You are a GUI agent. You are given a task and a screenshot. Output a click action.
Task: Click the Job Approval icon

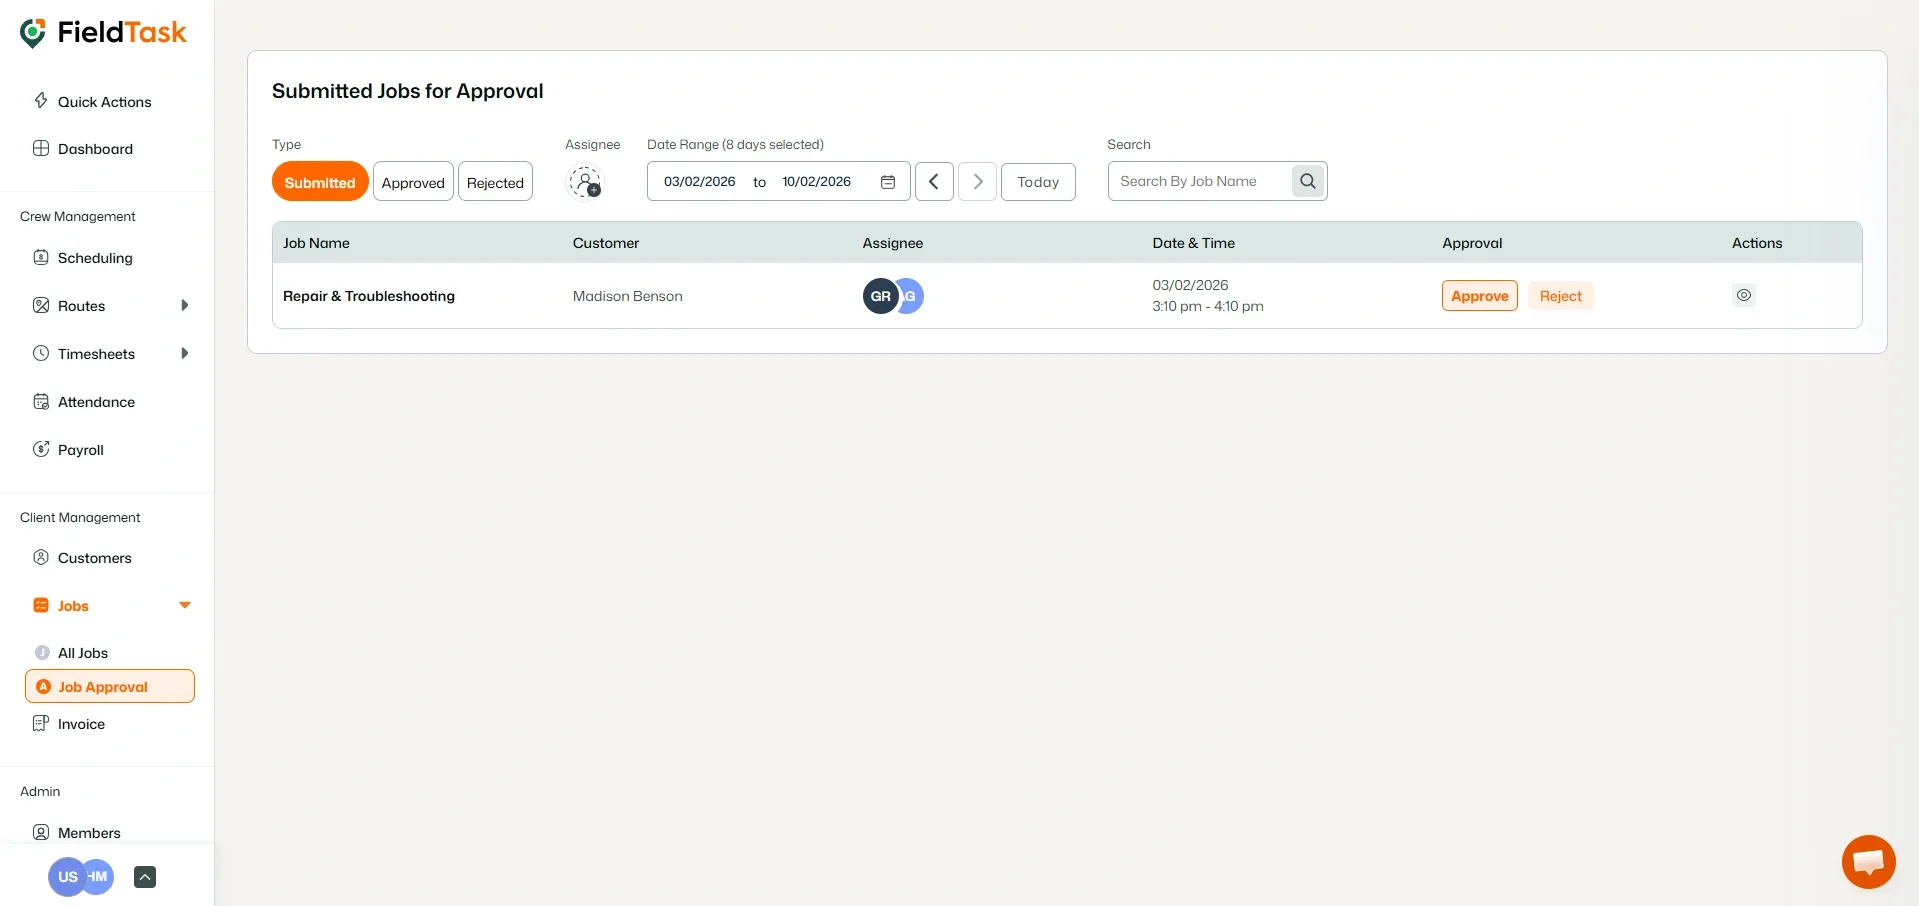[43, 687]
